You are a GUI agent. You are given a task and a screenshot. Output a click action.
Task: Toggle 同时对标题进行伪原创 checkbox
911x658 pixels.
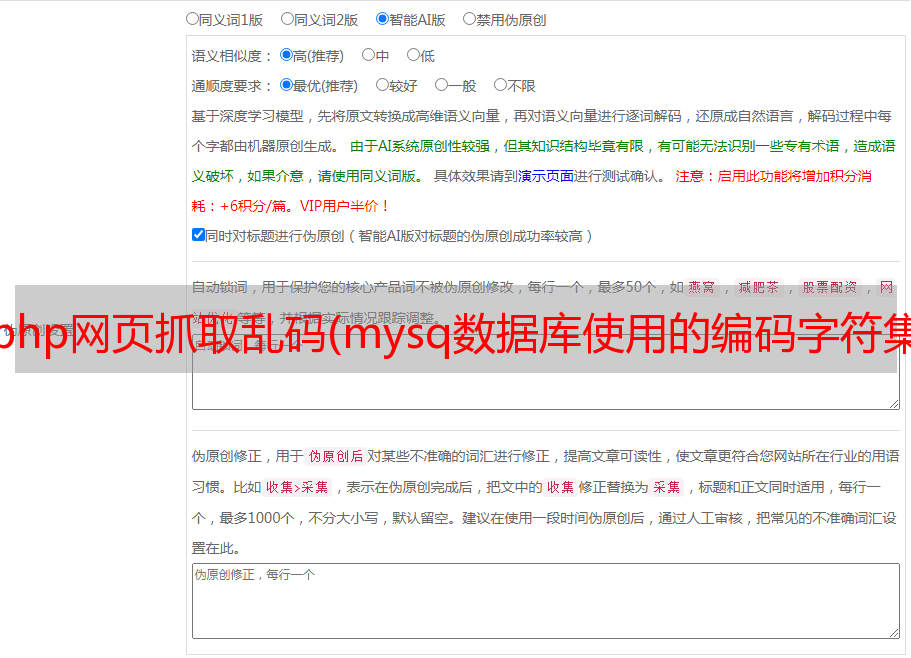click(x=198, y=235)
